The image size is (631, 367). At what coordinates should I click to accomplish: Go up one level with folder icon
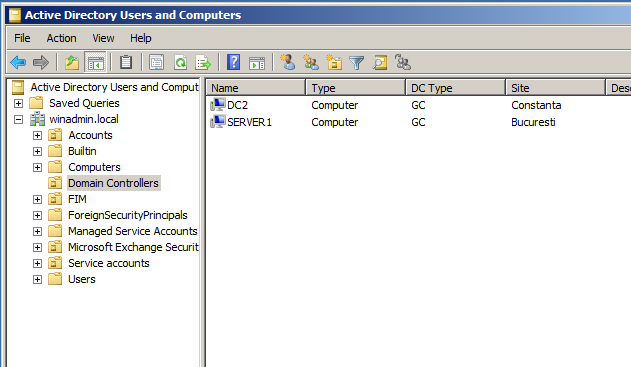pyautogui.click(x=72, y=62)
